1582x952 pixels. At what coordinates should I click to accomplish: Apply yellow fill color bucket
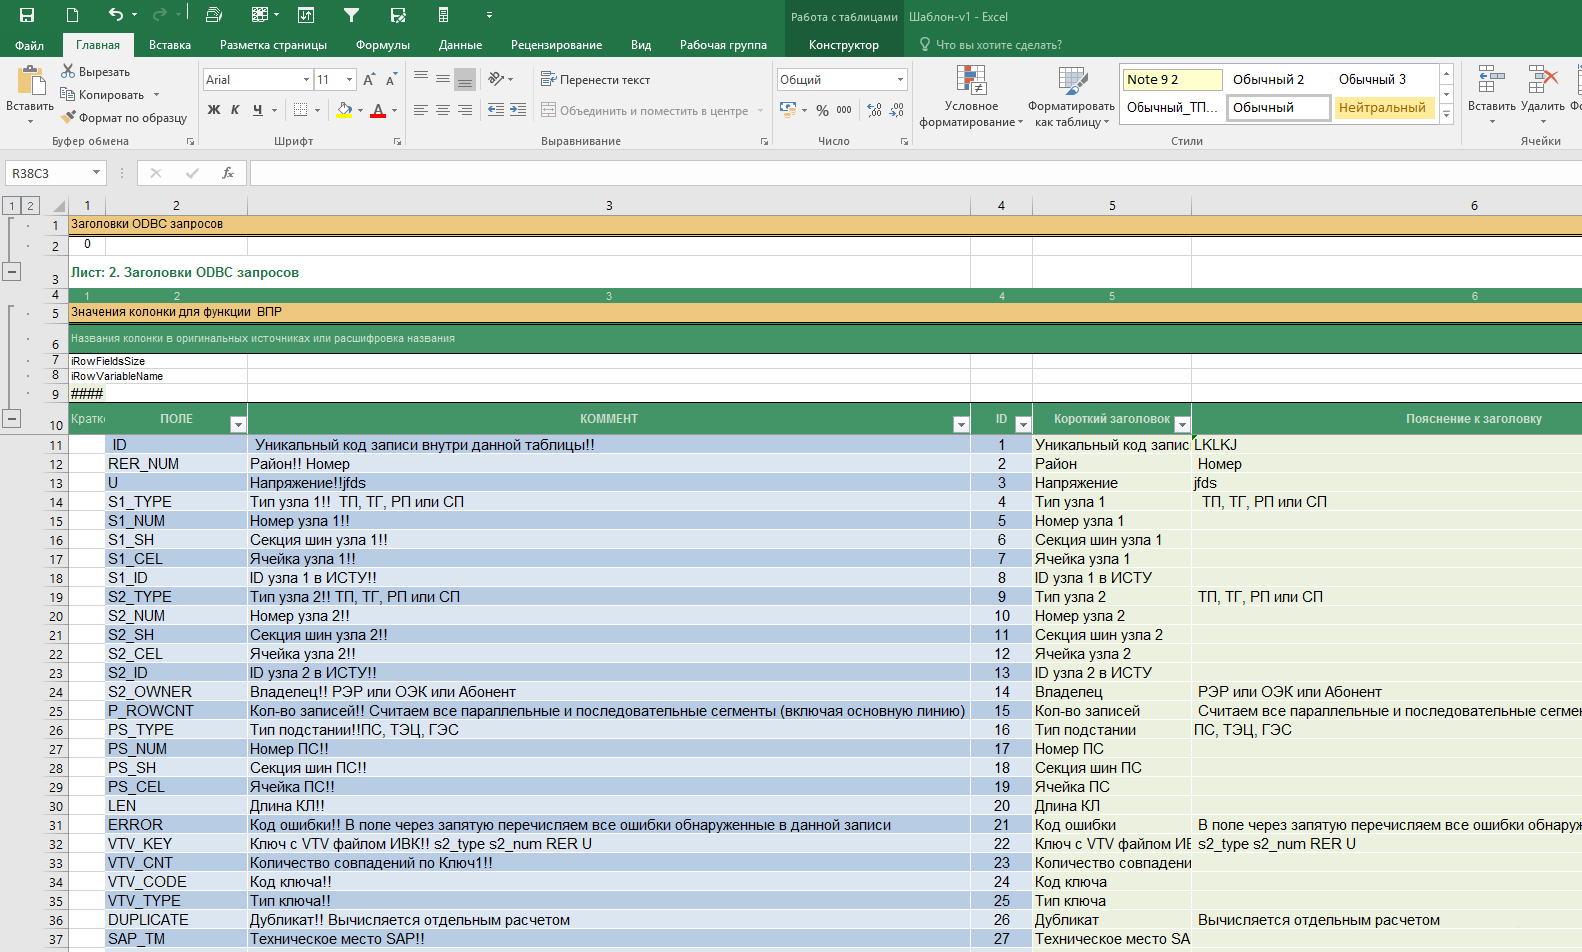point(344,110)
